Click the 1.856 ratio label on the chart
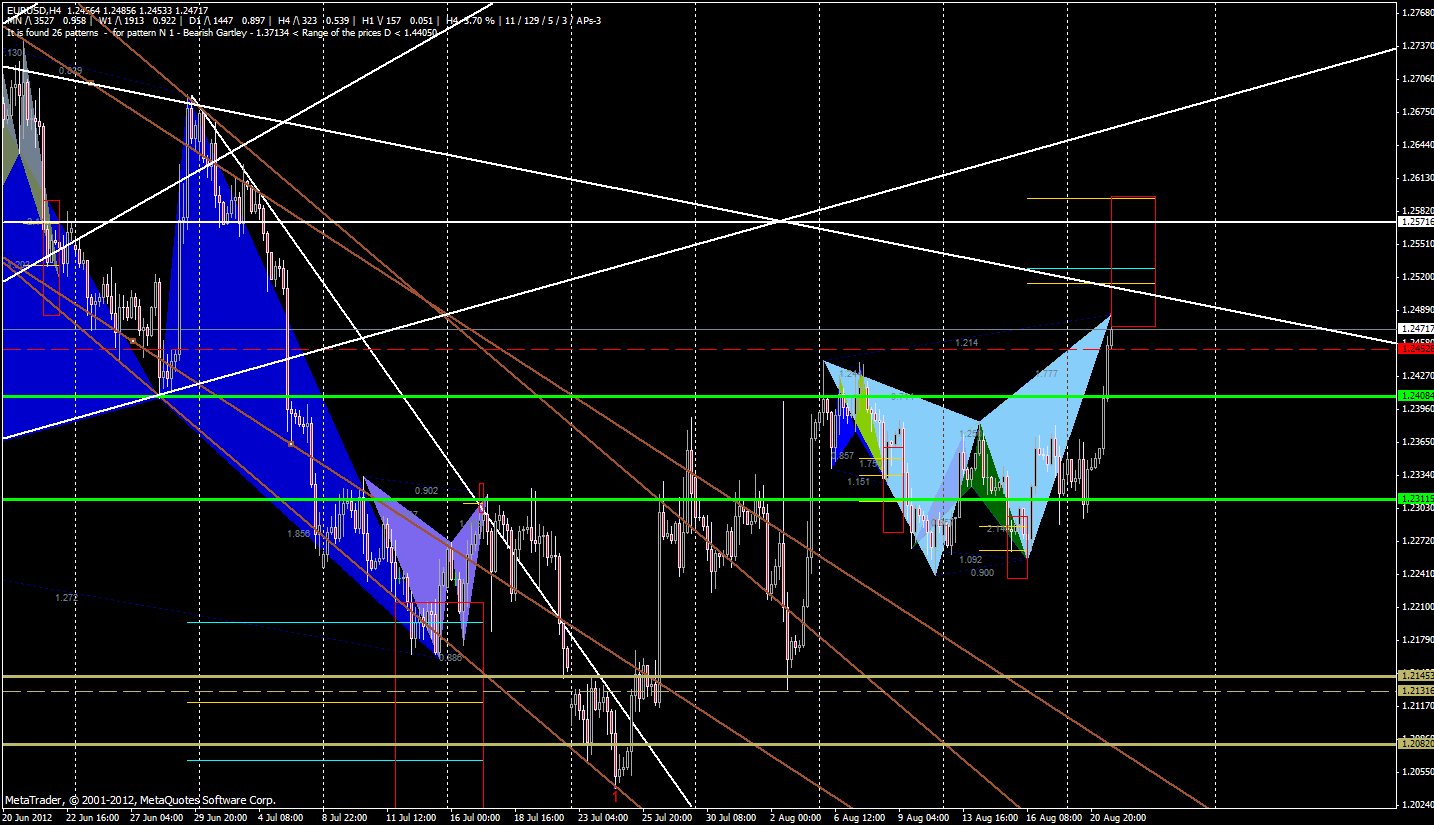 (298, 534)
